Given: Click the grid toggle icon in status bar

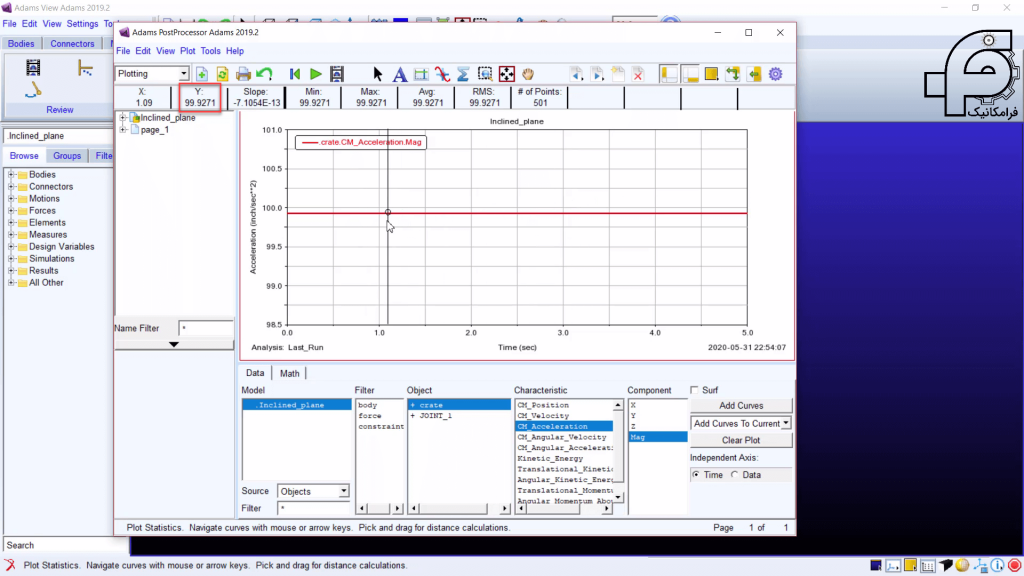Looking at the screenshot, I should (927, 566).
